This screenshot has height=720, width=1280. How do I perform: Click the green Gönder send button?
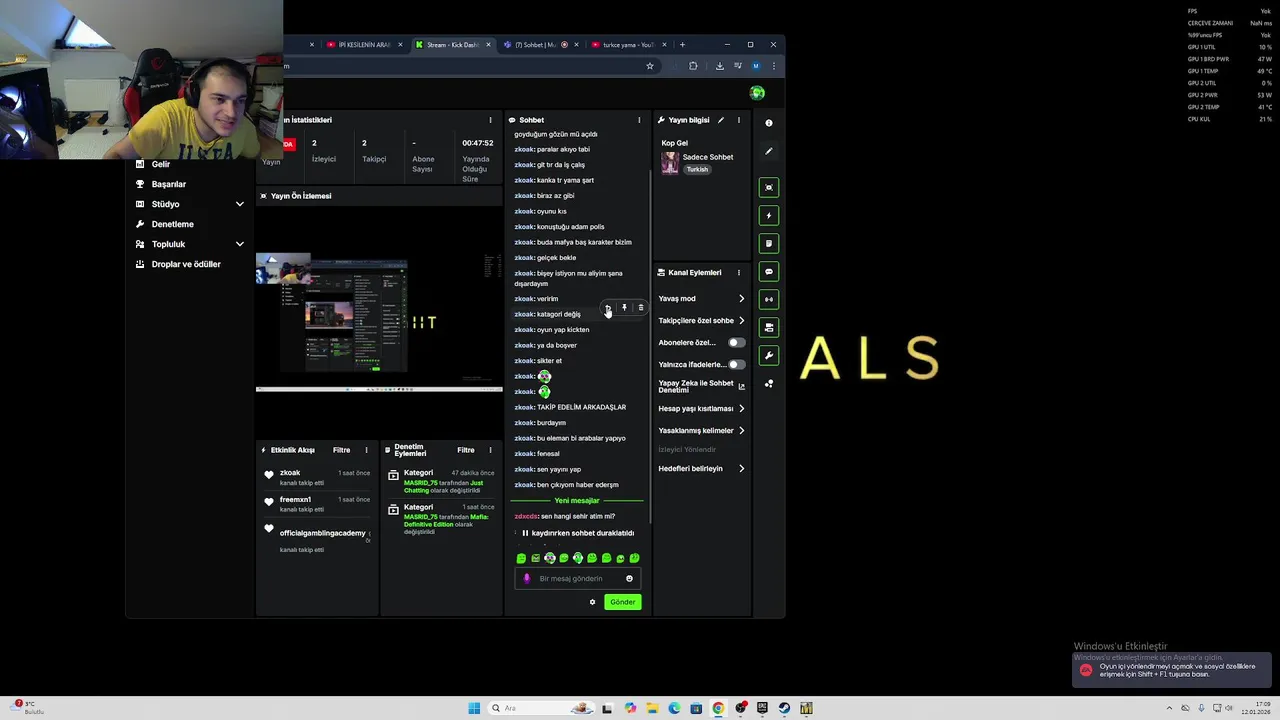coord(622,602)
